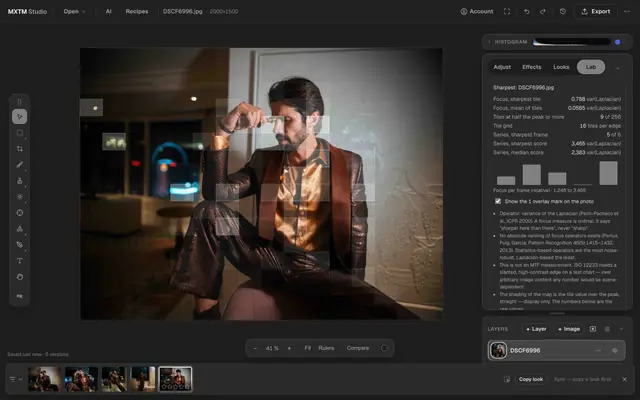The image size is (640, 400).
Task: Select the circular target tool
Action: (x=19, y=213)
